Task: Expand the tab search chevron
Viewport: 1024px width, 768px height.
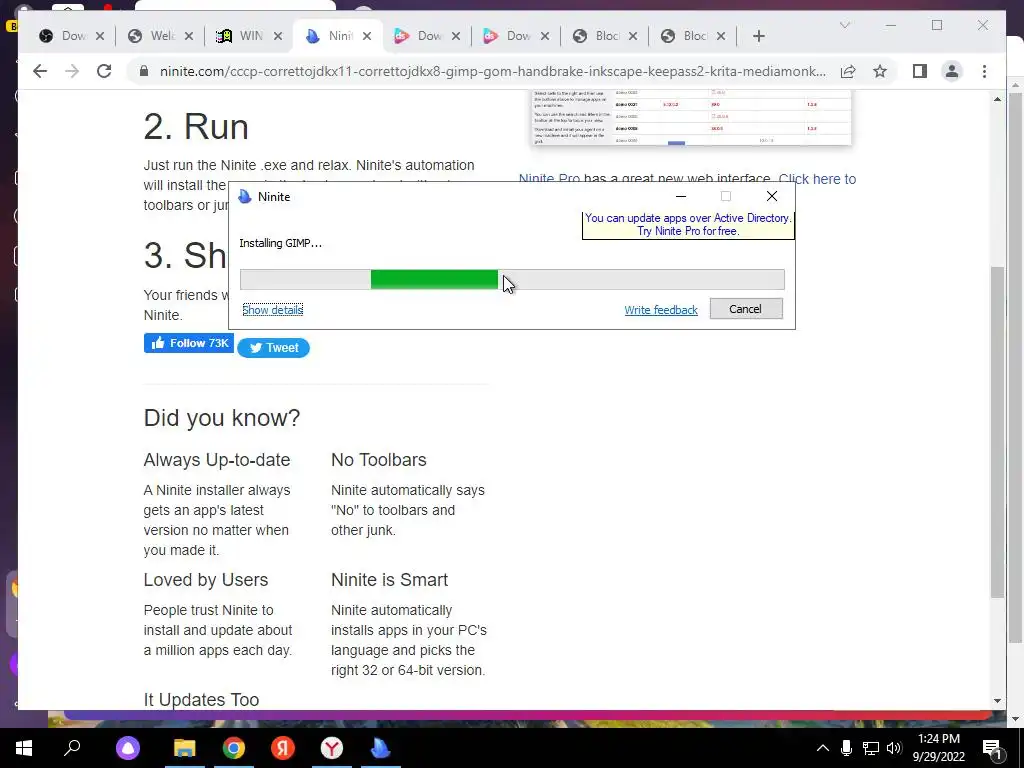Action: pos(844,25)
